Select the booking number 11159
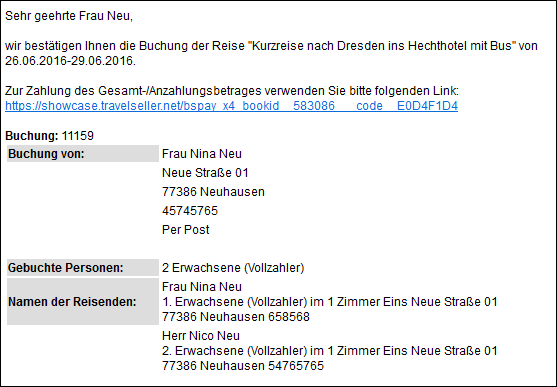Screen dimensions: 557x387 (78, 136)
